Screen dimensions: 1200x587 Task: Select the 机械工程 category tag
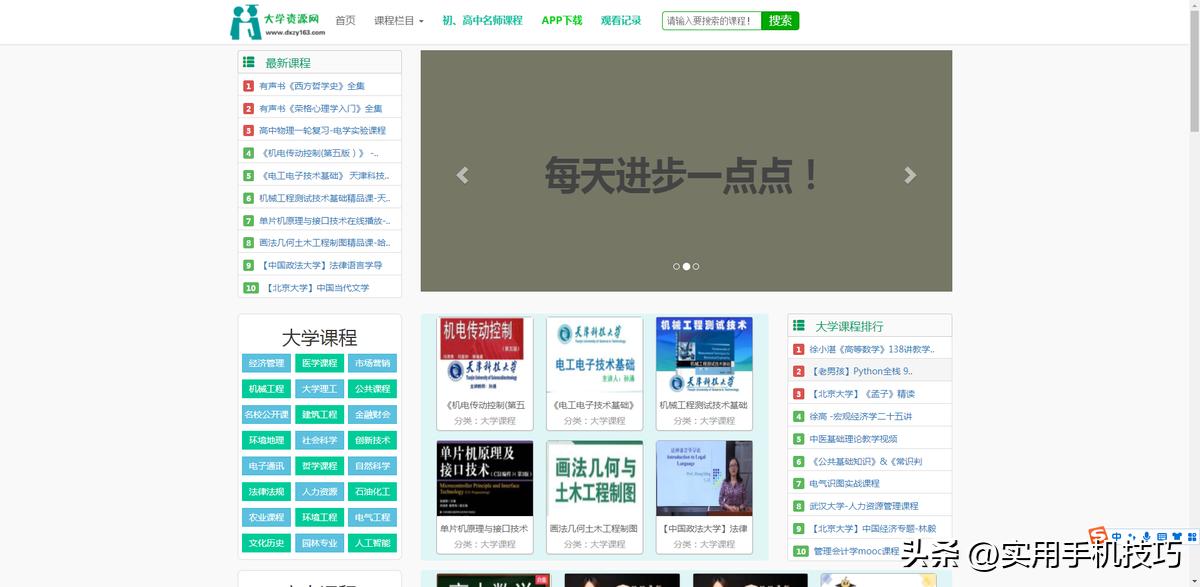coord(265,388)
